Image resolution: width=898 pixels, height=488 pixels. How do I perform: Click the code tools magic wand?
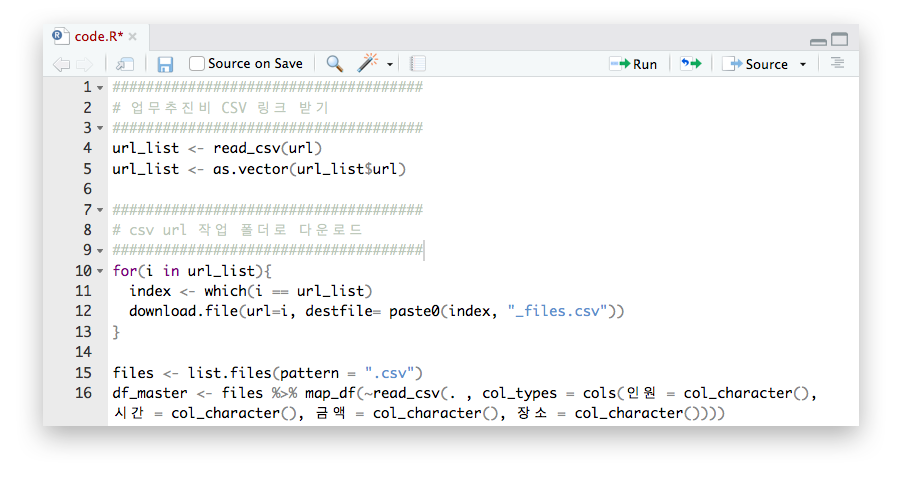368,63
